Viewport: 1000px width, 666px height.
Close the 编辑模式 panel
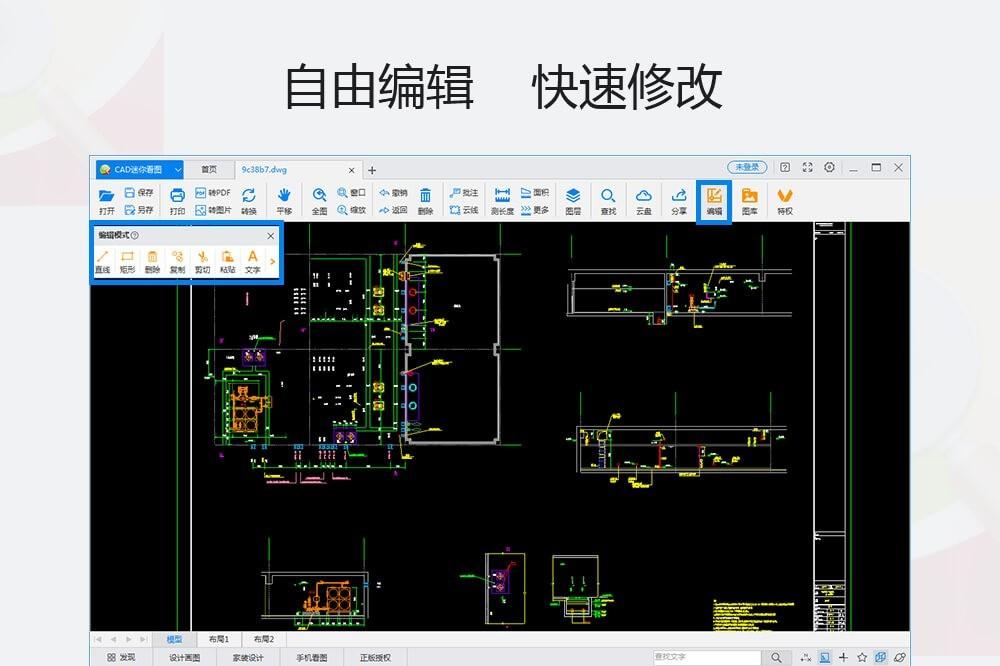pos(270,235)
